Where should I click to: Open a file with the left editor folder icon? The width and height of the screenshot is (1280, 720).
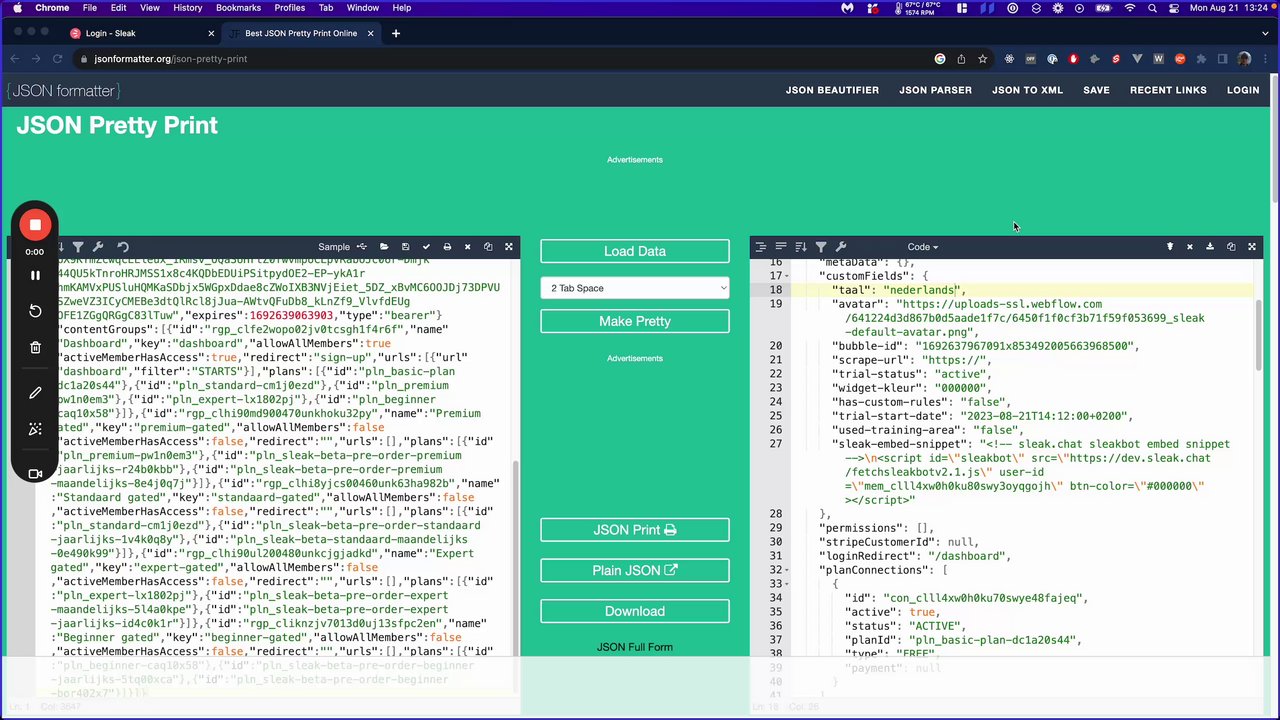click(x=384, y=247)
